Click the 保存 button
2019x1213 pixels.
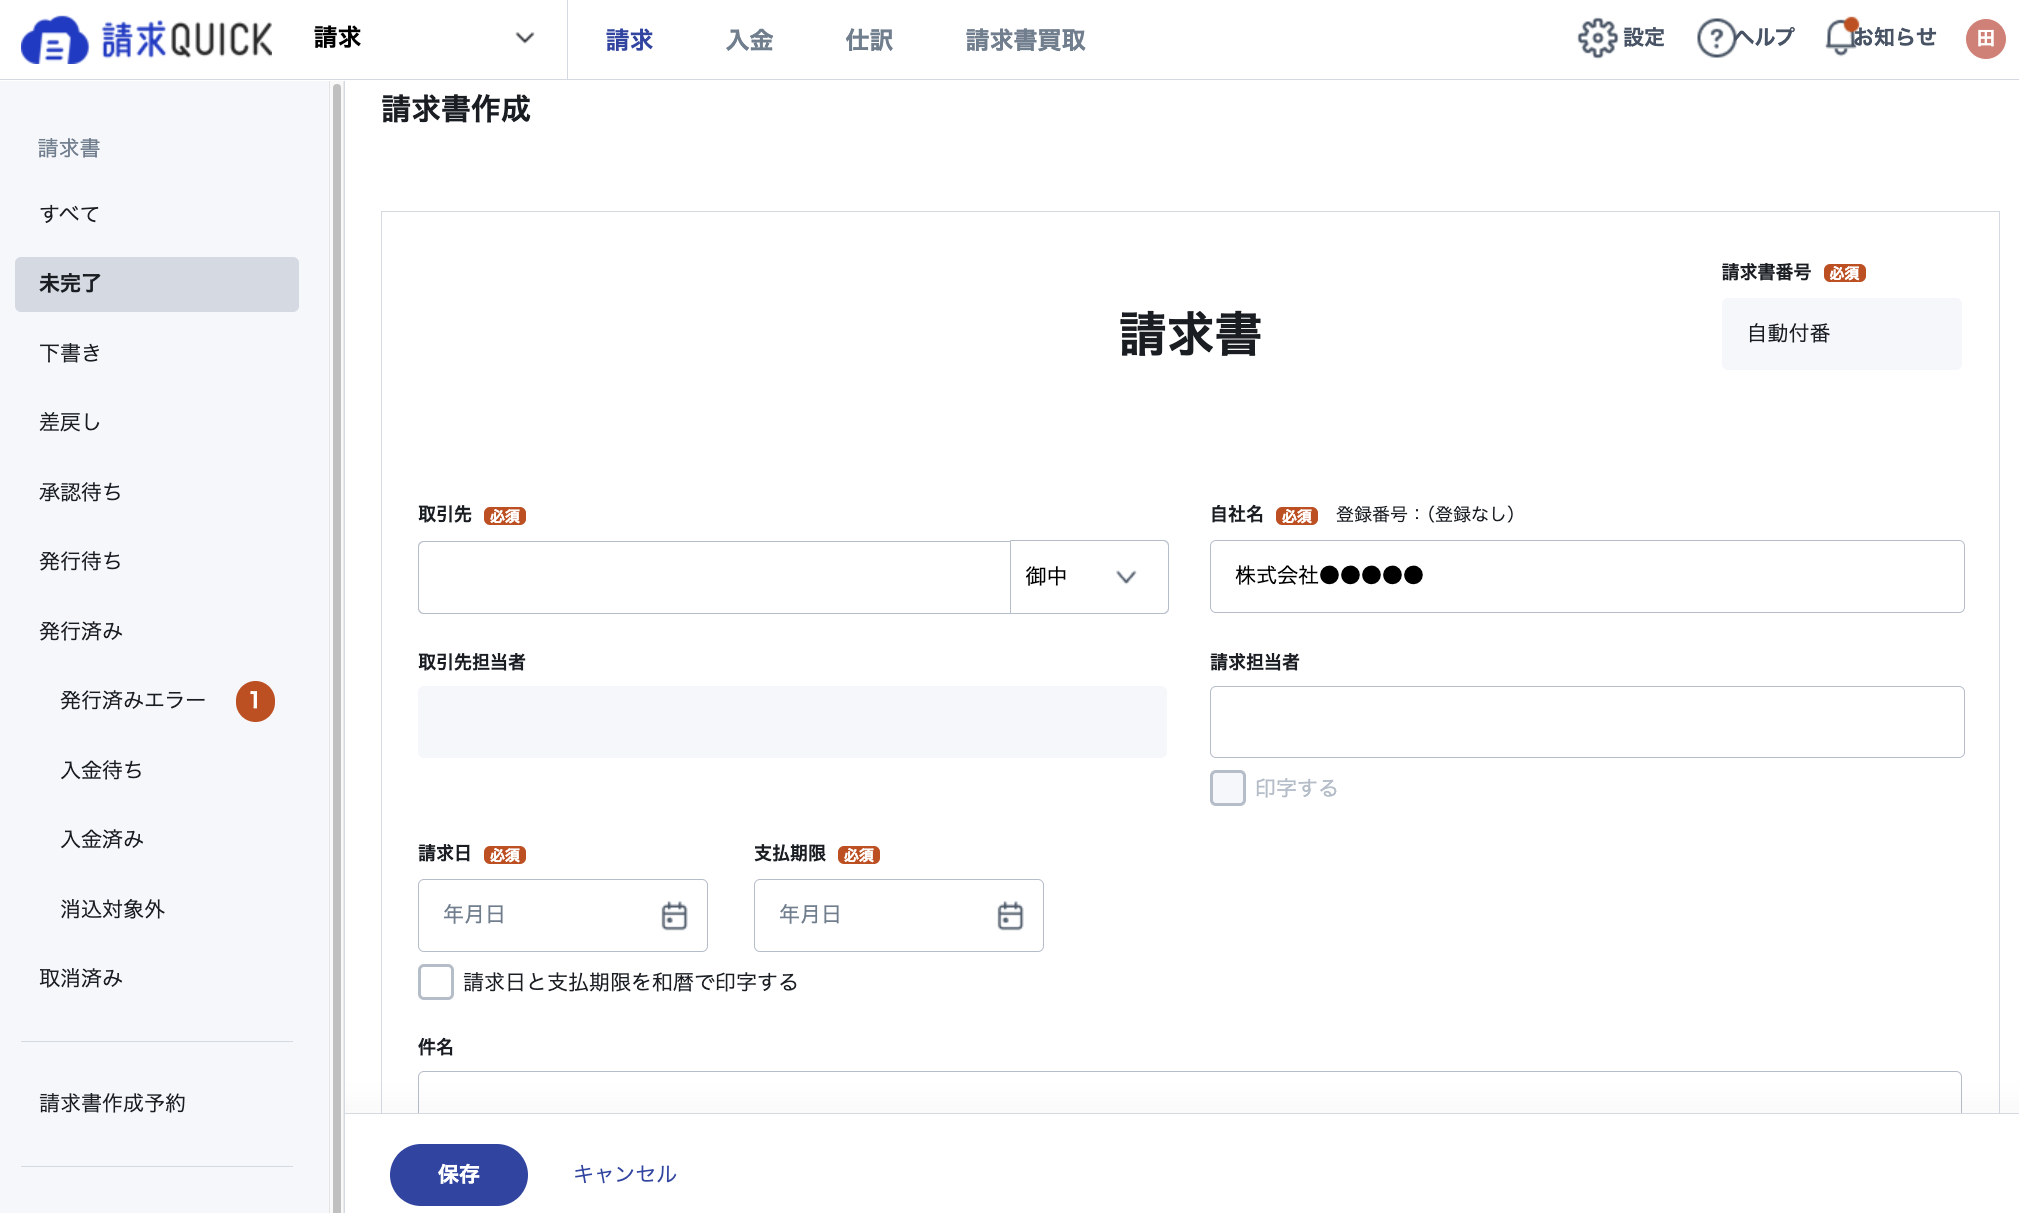pyautogui.click(x=459, y=1174)
